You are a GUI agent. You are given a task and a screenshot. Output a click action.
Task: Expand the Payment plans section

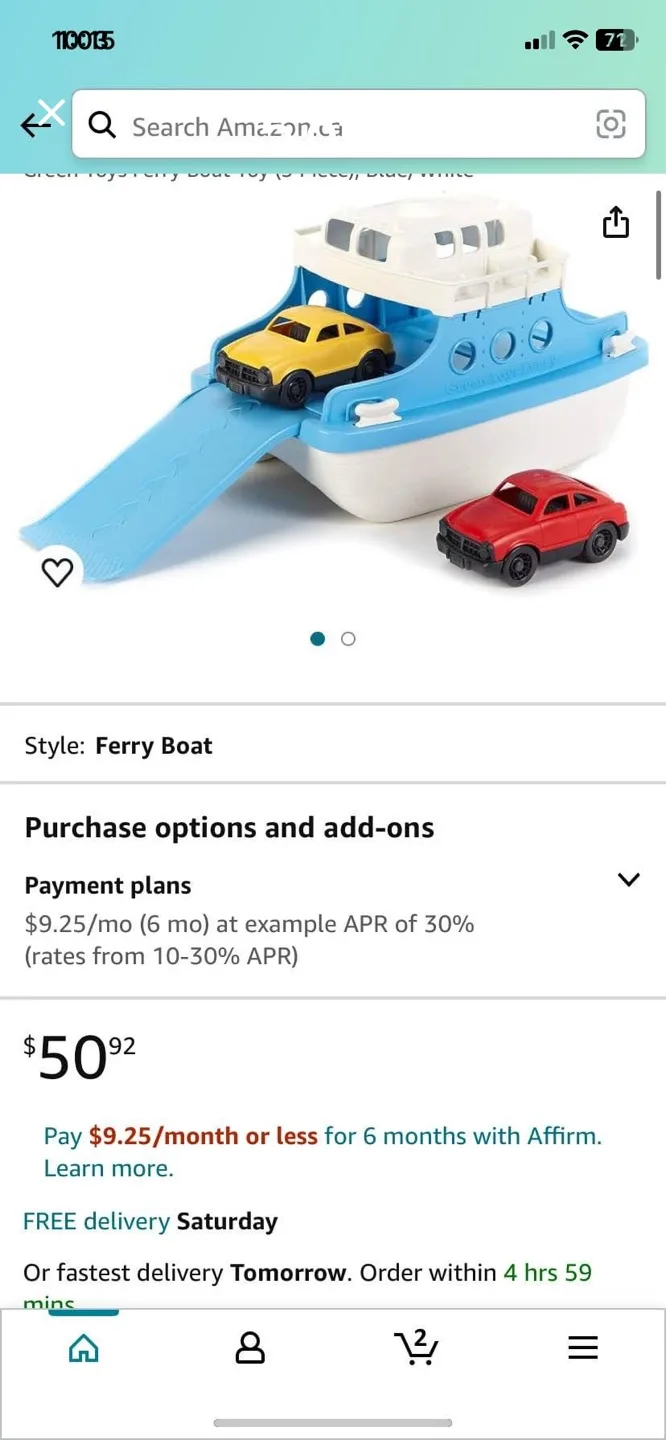pyautogui.click(x=629, y=880)
